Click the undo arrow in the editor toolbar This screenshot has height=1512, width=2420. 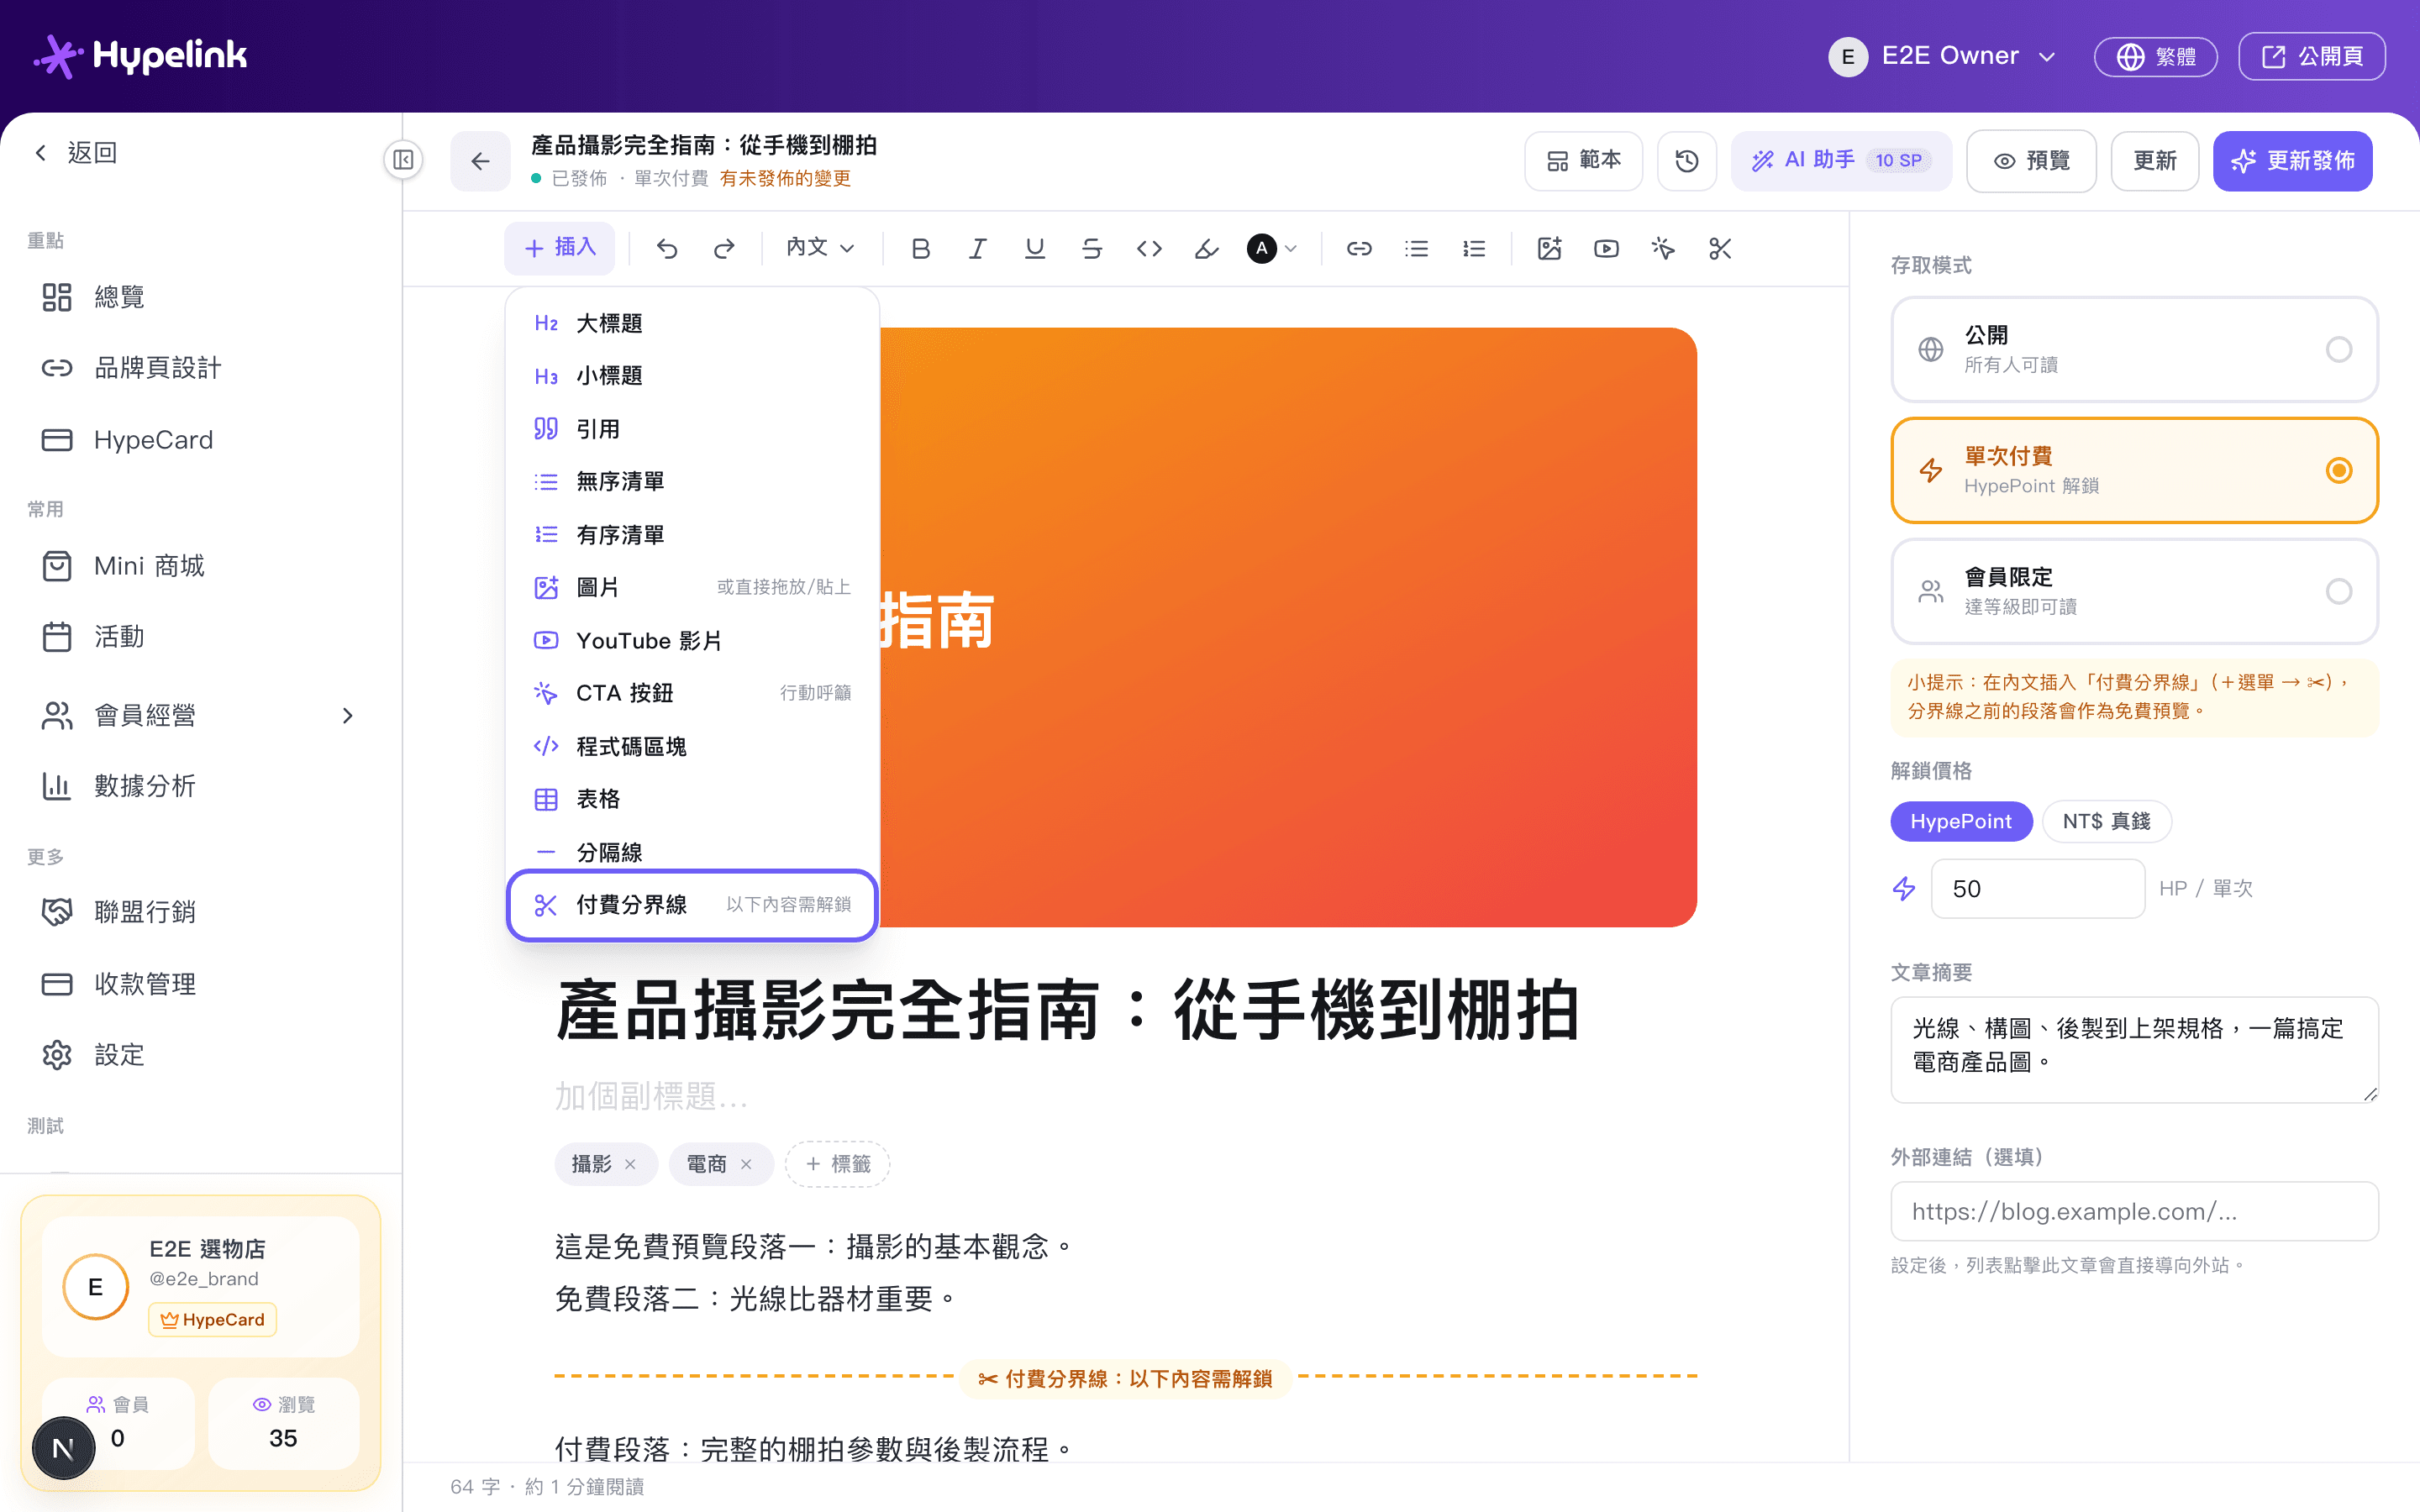[667, 248]
